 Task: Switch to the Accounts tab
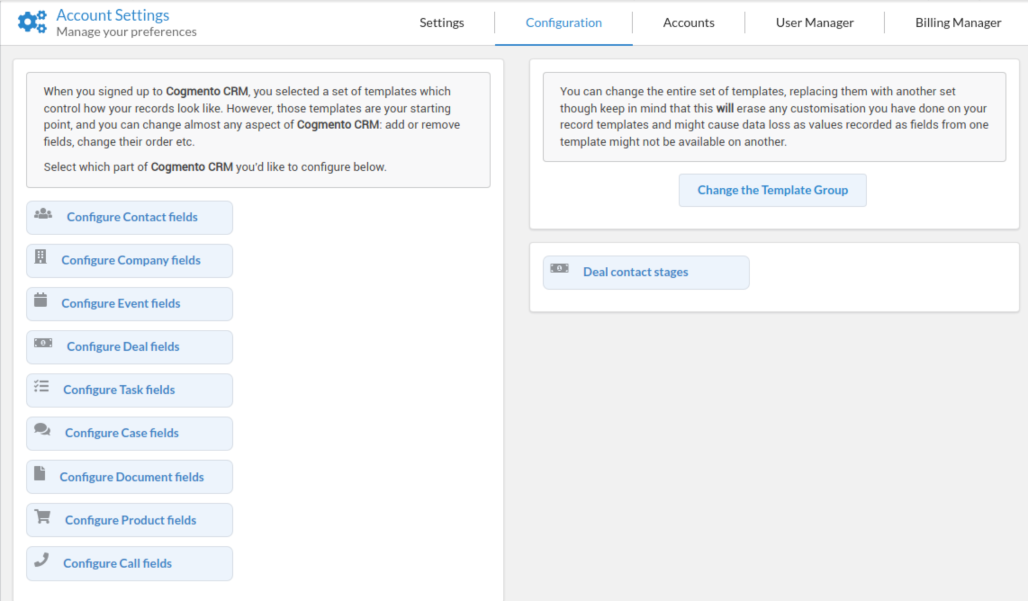coord(688,22)
